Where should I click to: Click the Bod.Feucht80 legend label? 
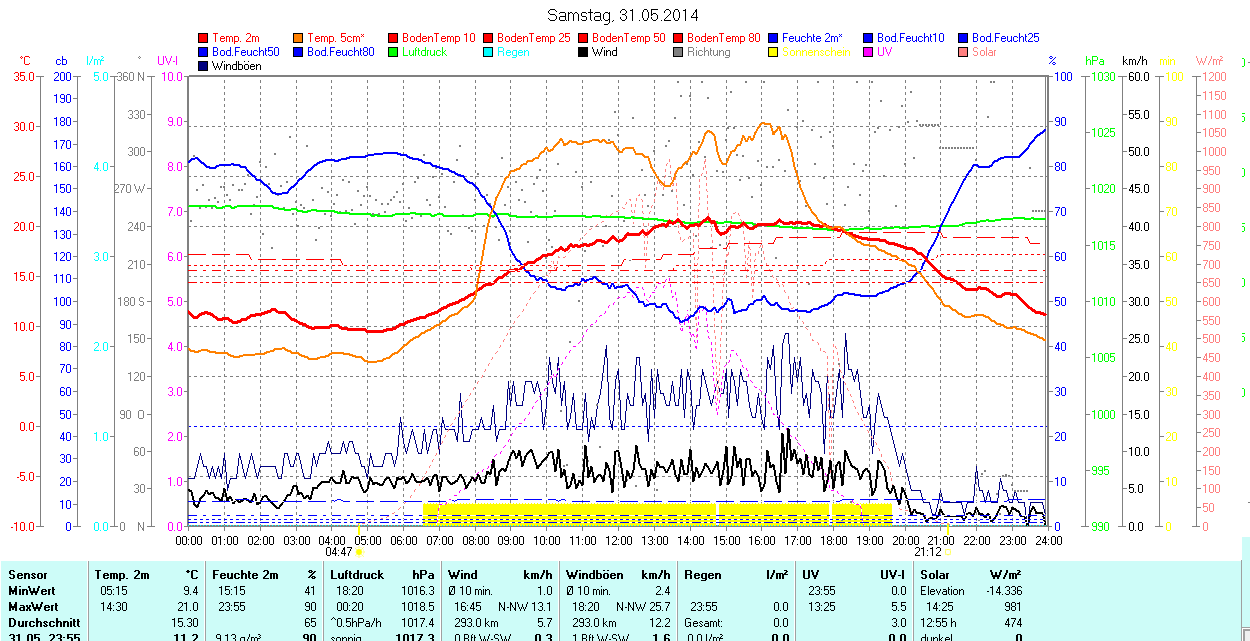[x=340, y=52]
